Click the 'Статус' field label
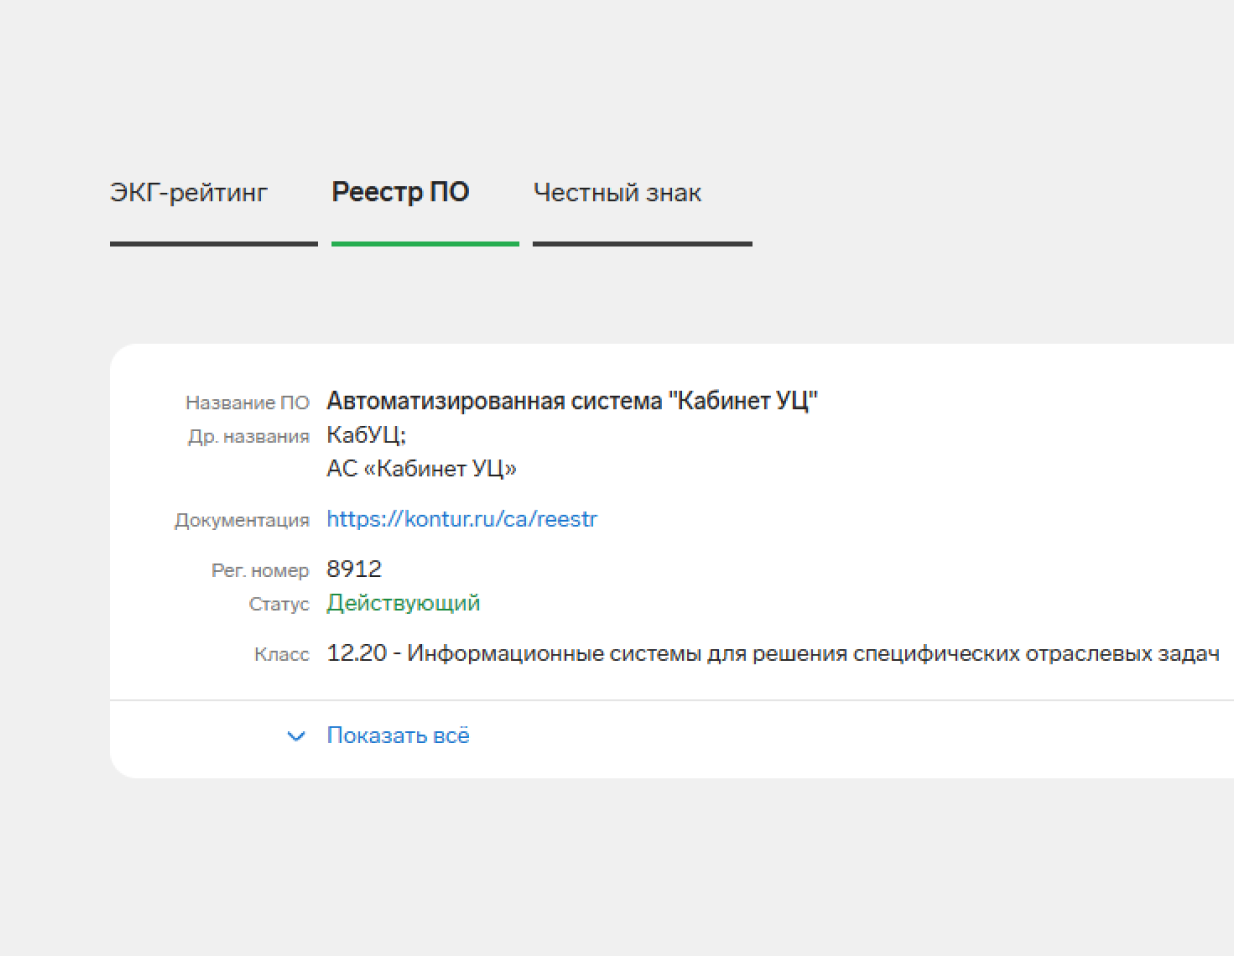1234x956 pixels. (279, 605)
